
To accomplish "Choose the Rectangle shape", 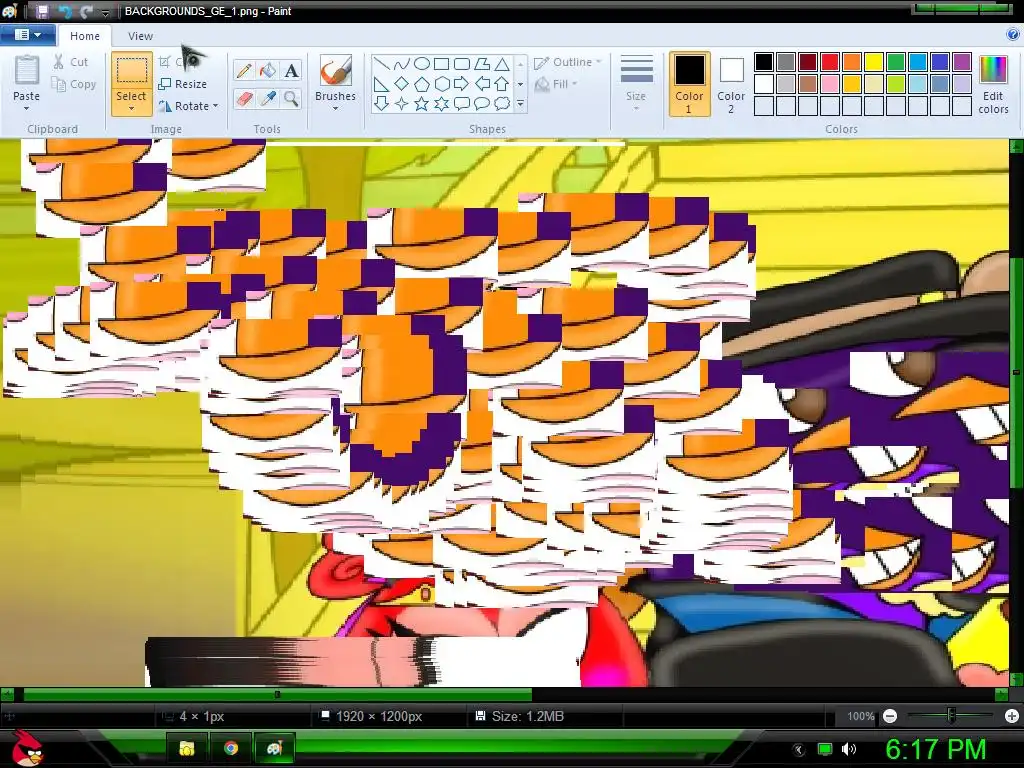I will click(442, 64).
